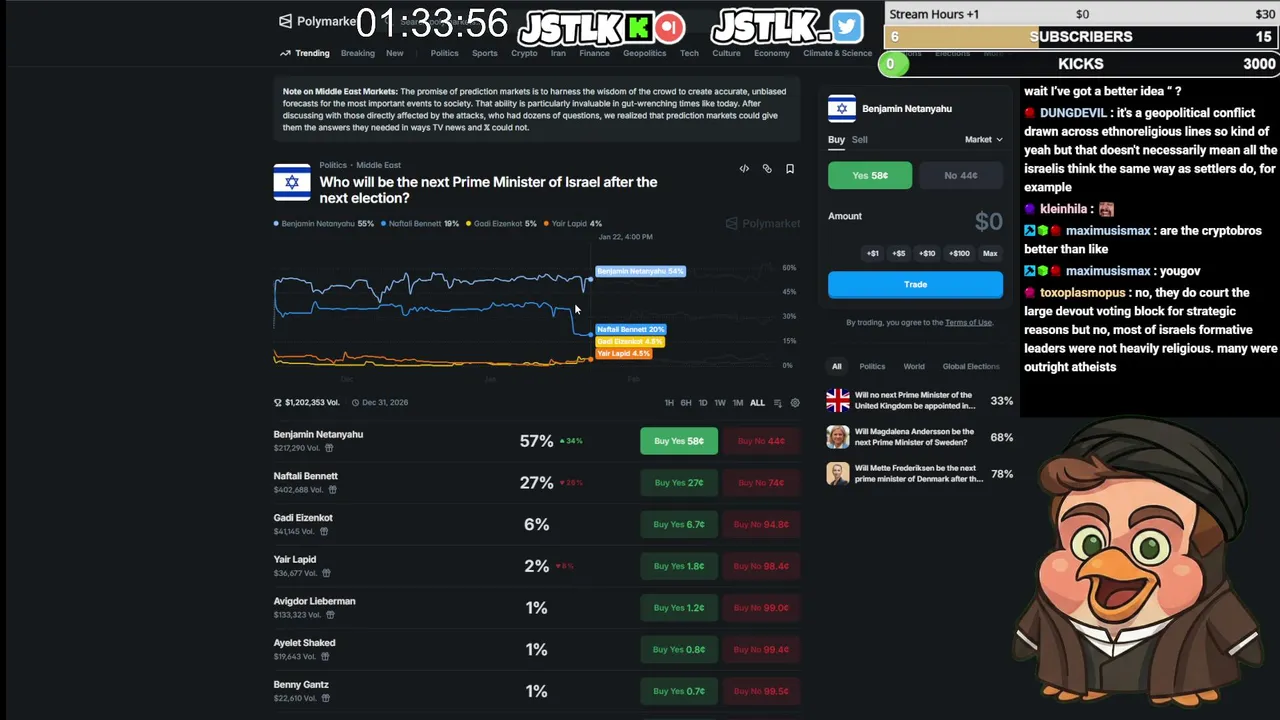Open gift icon beside Benjamin Netanyahu volume
Viewport: 1280px width, 720px height.
328,448
